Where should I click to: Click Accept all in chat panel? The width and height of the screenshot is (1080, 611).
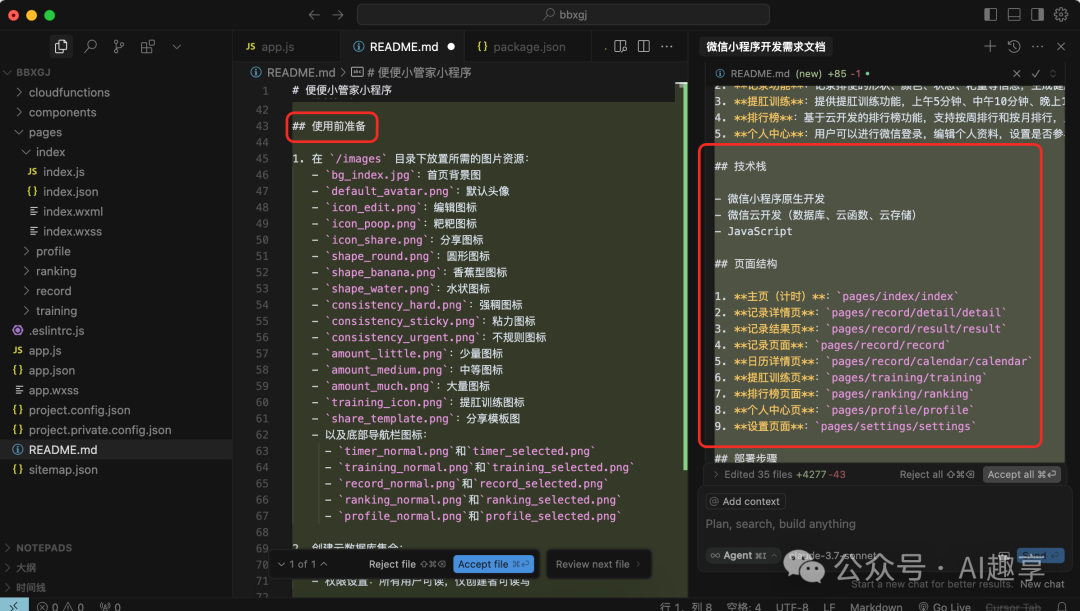(x=1021, y=475)
